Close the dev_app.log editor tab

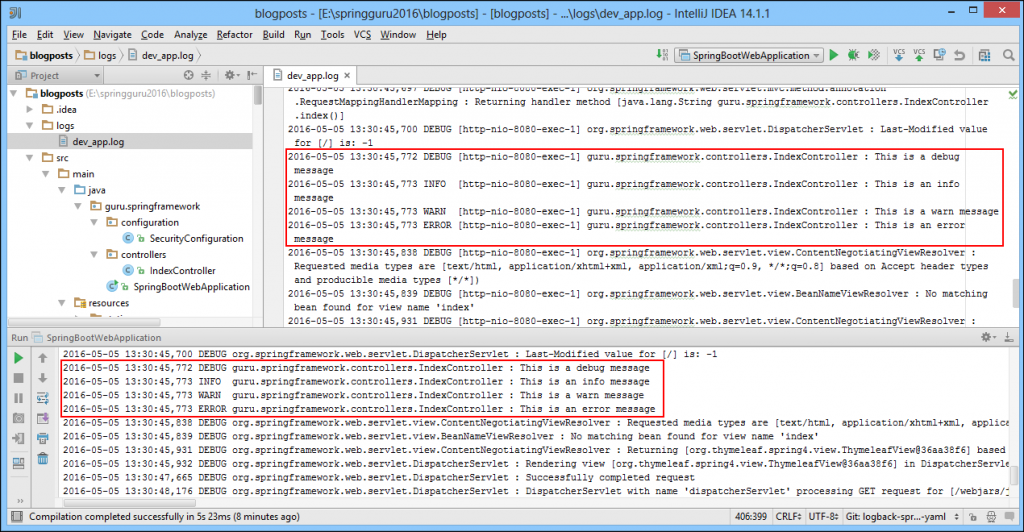(347, 75)
